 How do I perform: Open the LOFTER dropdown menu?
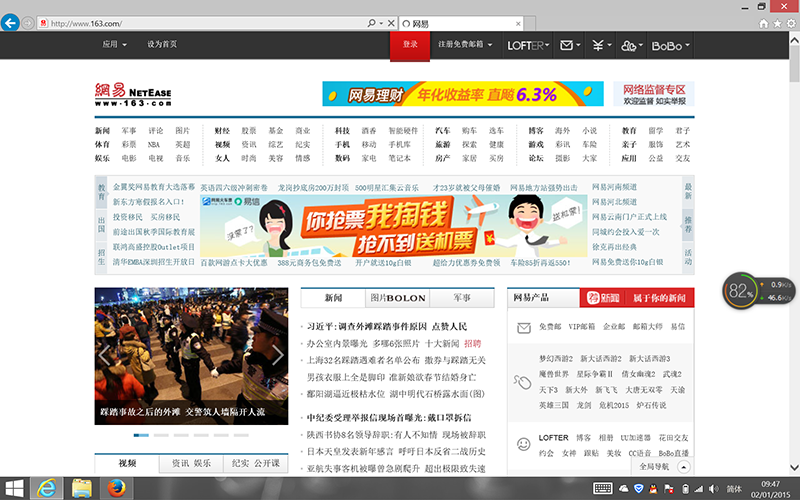tap(528, 45)
